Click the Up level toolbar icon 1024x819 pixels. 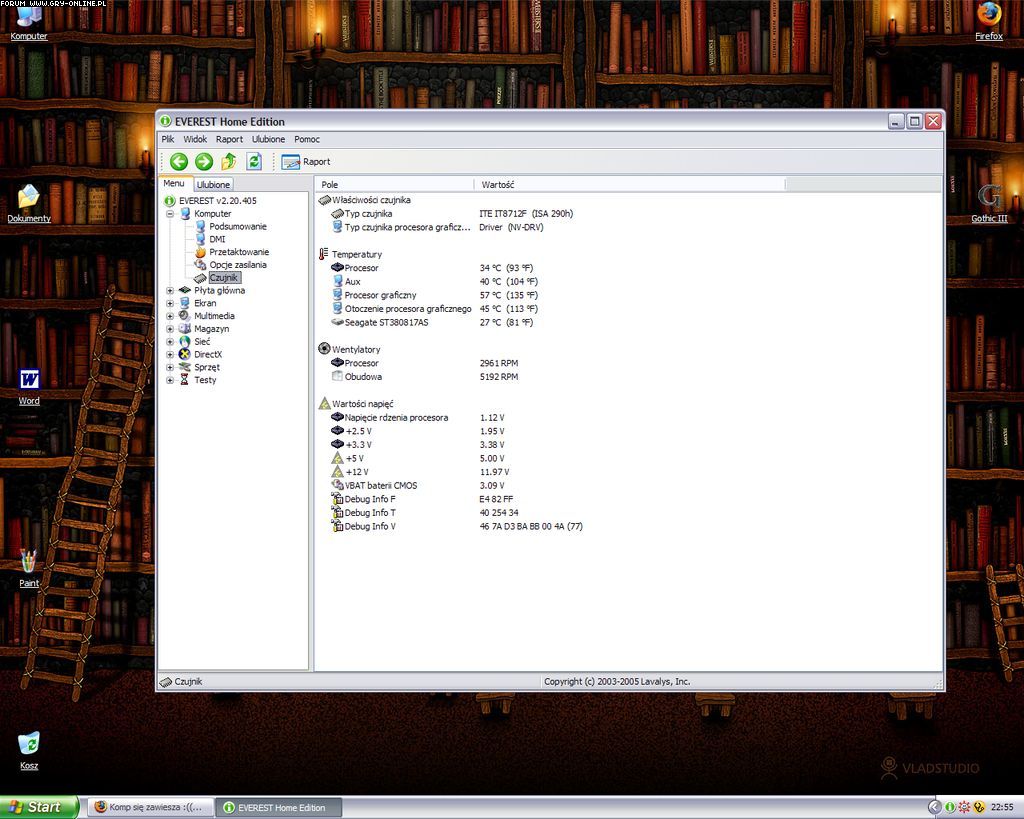(229, 162)
